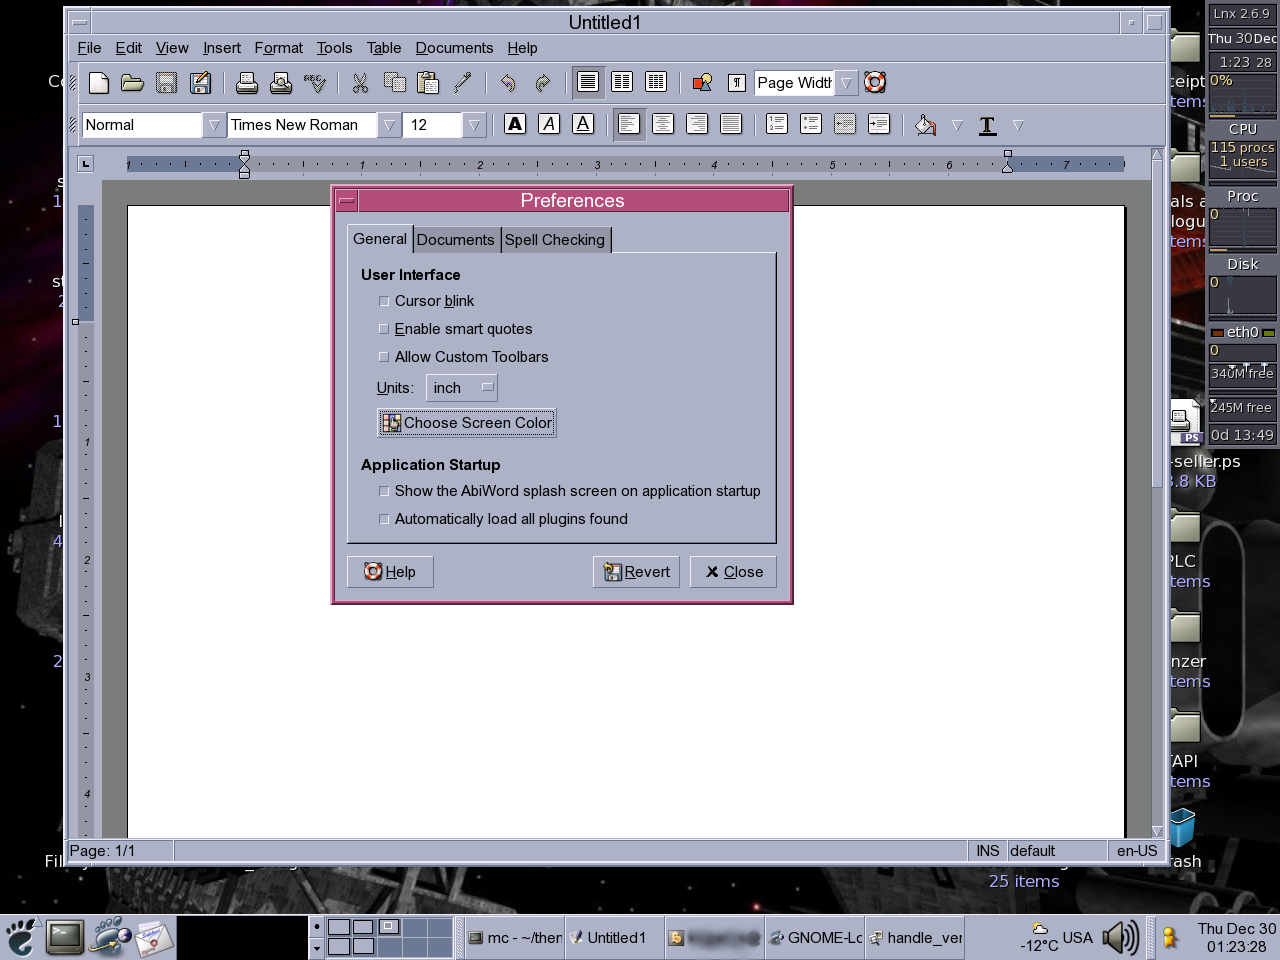Toggle italic text formatting
Image resolution: width=1280 pixels, height=960 pixels.
coord(549,124)
